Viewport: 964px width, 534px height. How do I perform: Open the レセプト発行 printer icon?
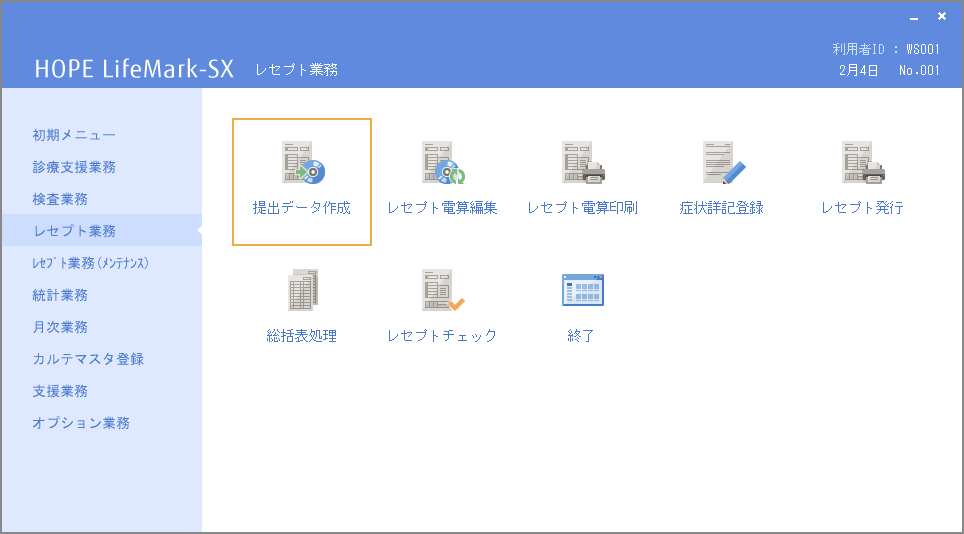tap(863, 162)
